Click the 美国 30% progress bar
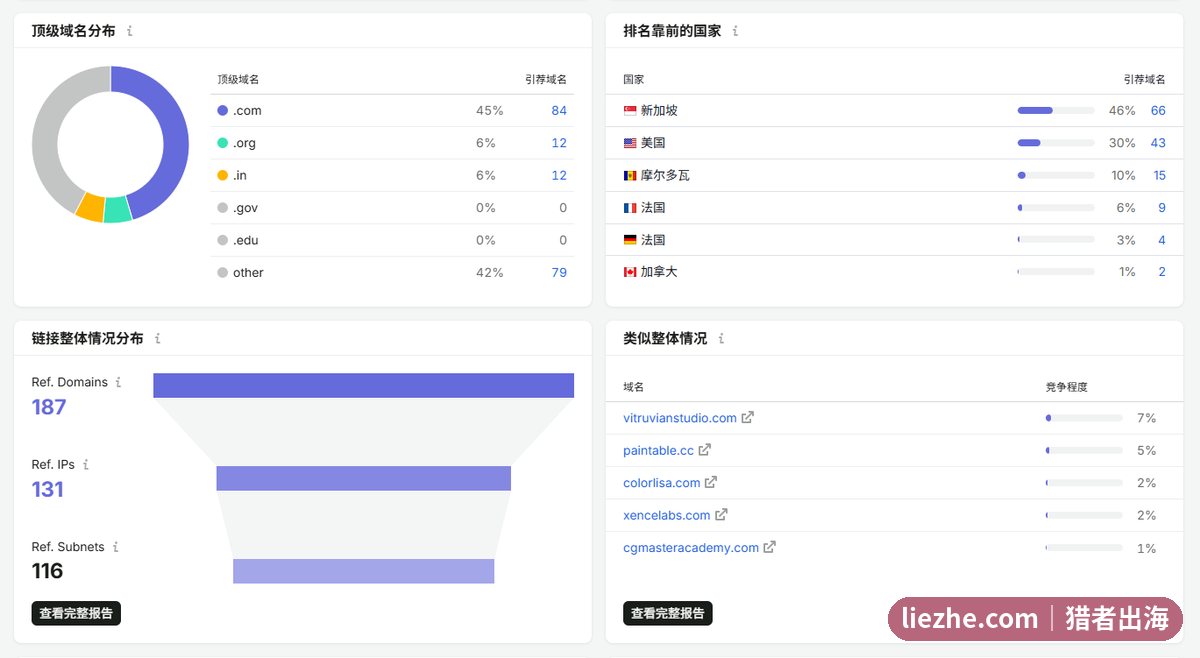1200x658 pixels. pyautogui.click(x=1056, y=143)
